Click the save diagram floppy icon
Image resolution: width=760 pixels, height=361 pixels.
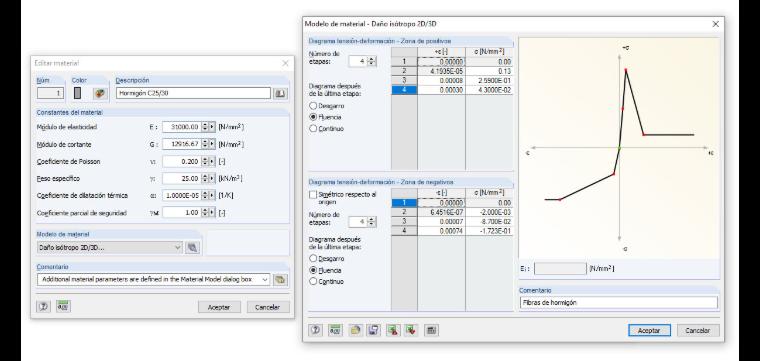[373, 330]
